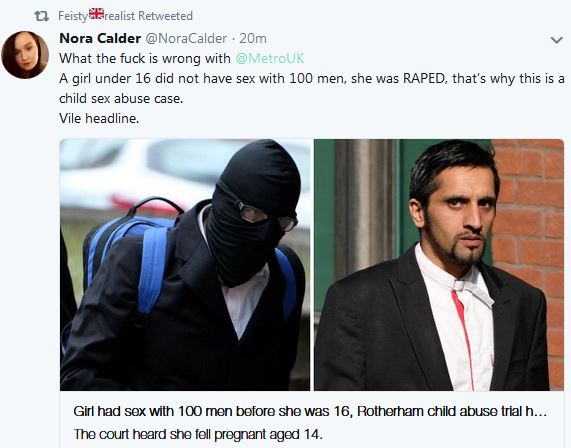Open the right photo of man in suit

click(439, 265)
